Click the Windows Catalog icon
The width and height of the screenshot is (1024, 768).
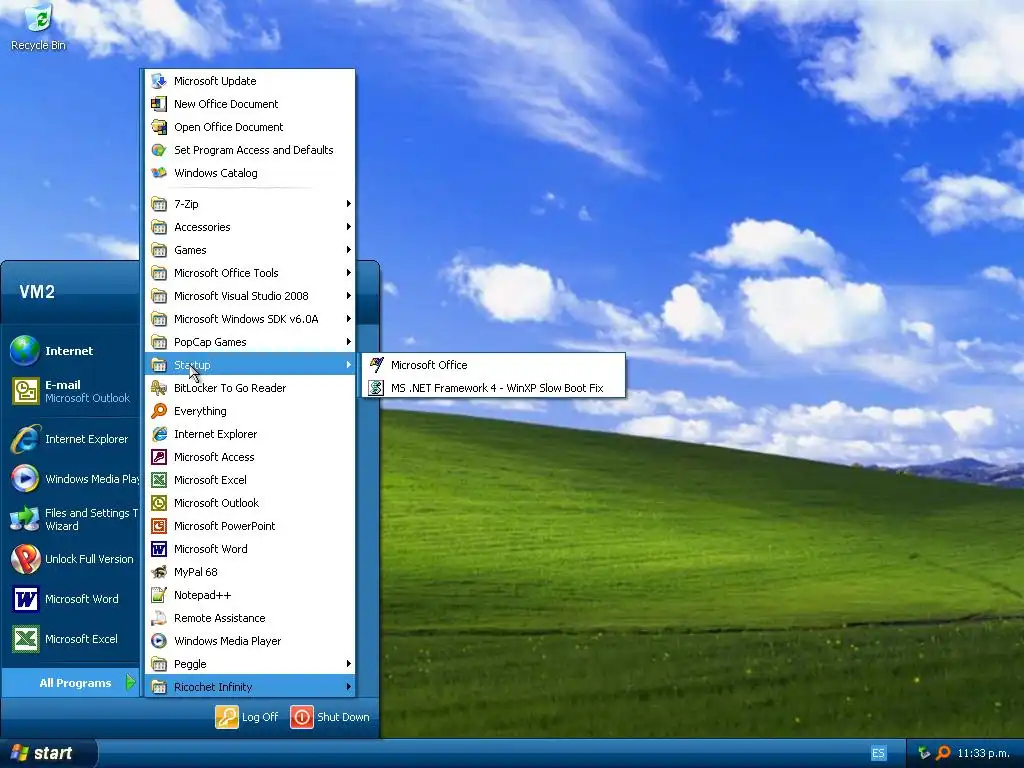tap(159, 172)
